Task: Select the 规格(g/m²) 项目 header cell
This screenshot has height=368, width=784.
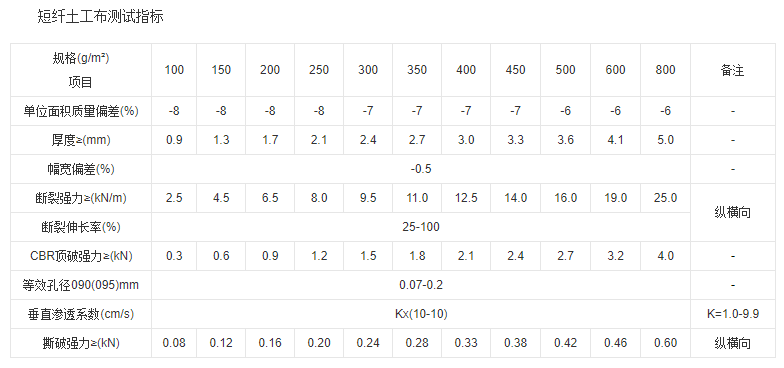Action: click(x=81, y=70)
